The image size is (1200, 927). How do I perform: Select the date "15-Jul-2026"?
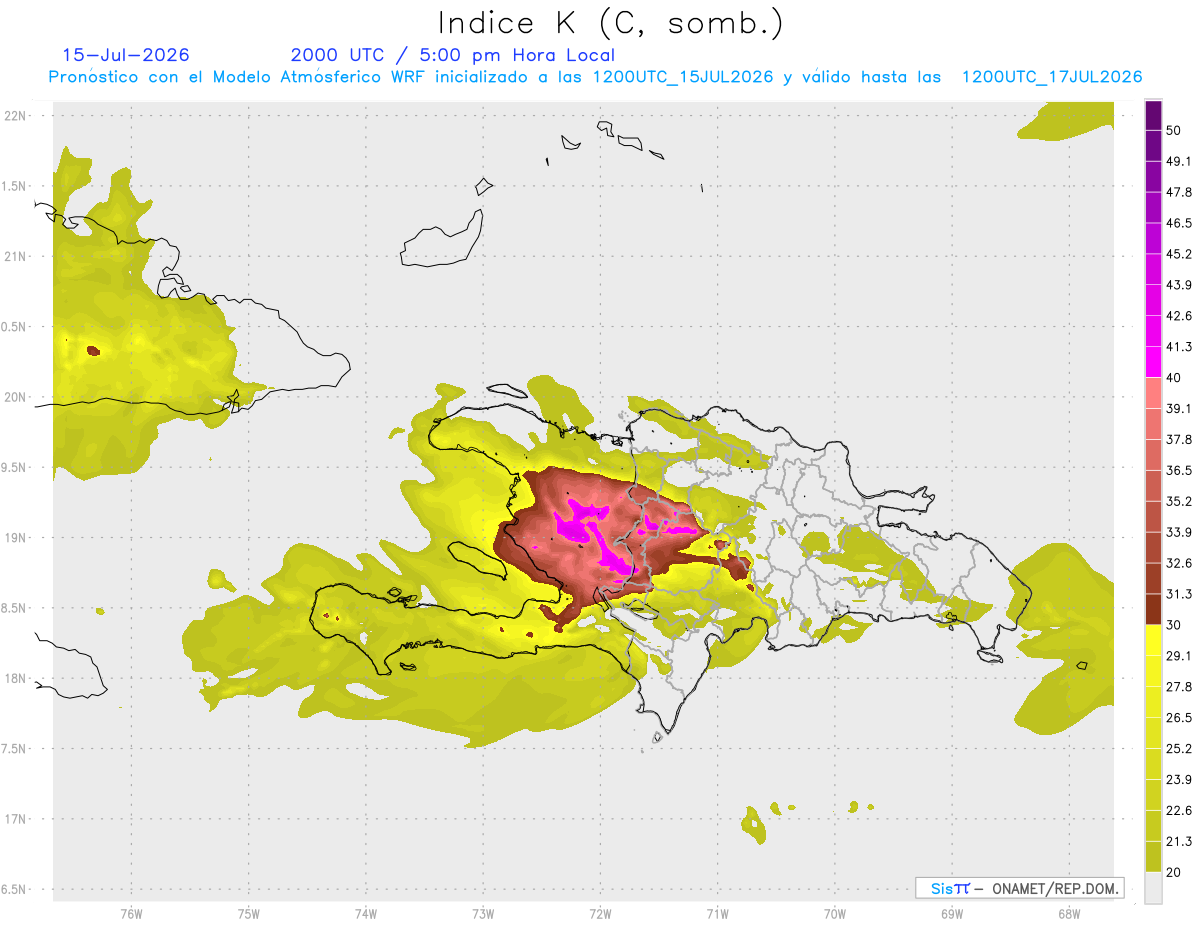(126, 55)
